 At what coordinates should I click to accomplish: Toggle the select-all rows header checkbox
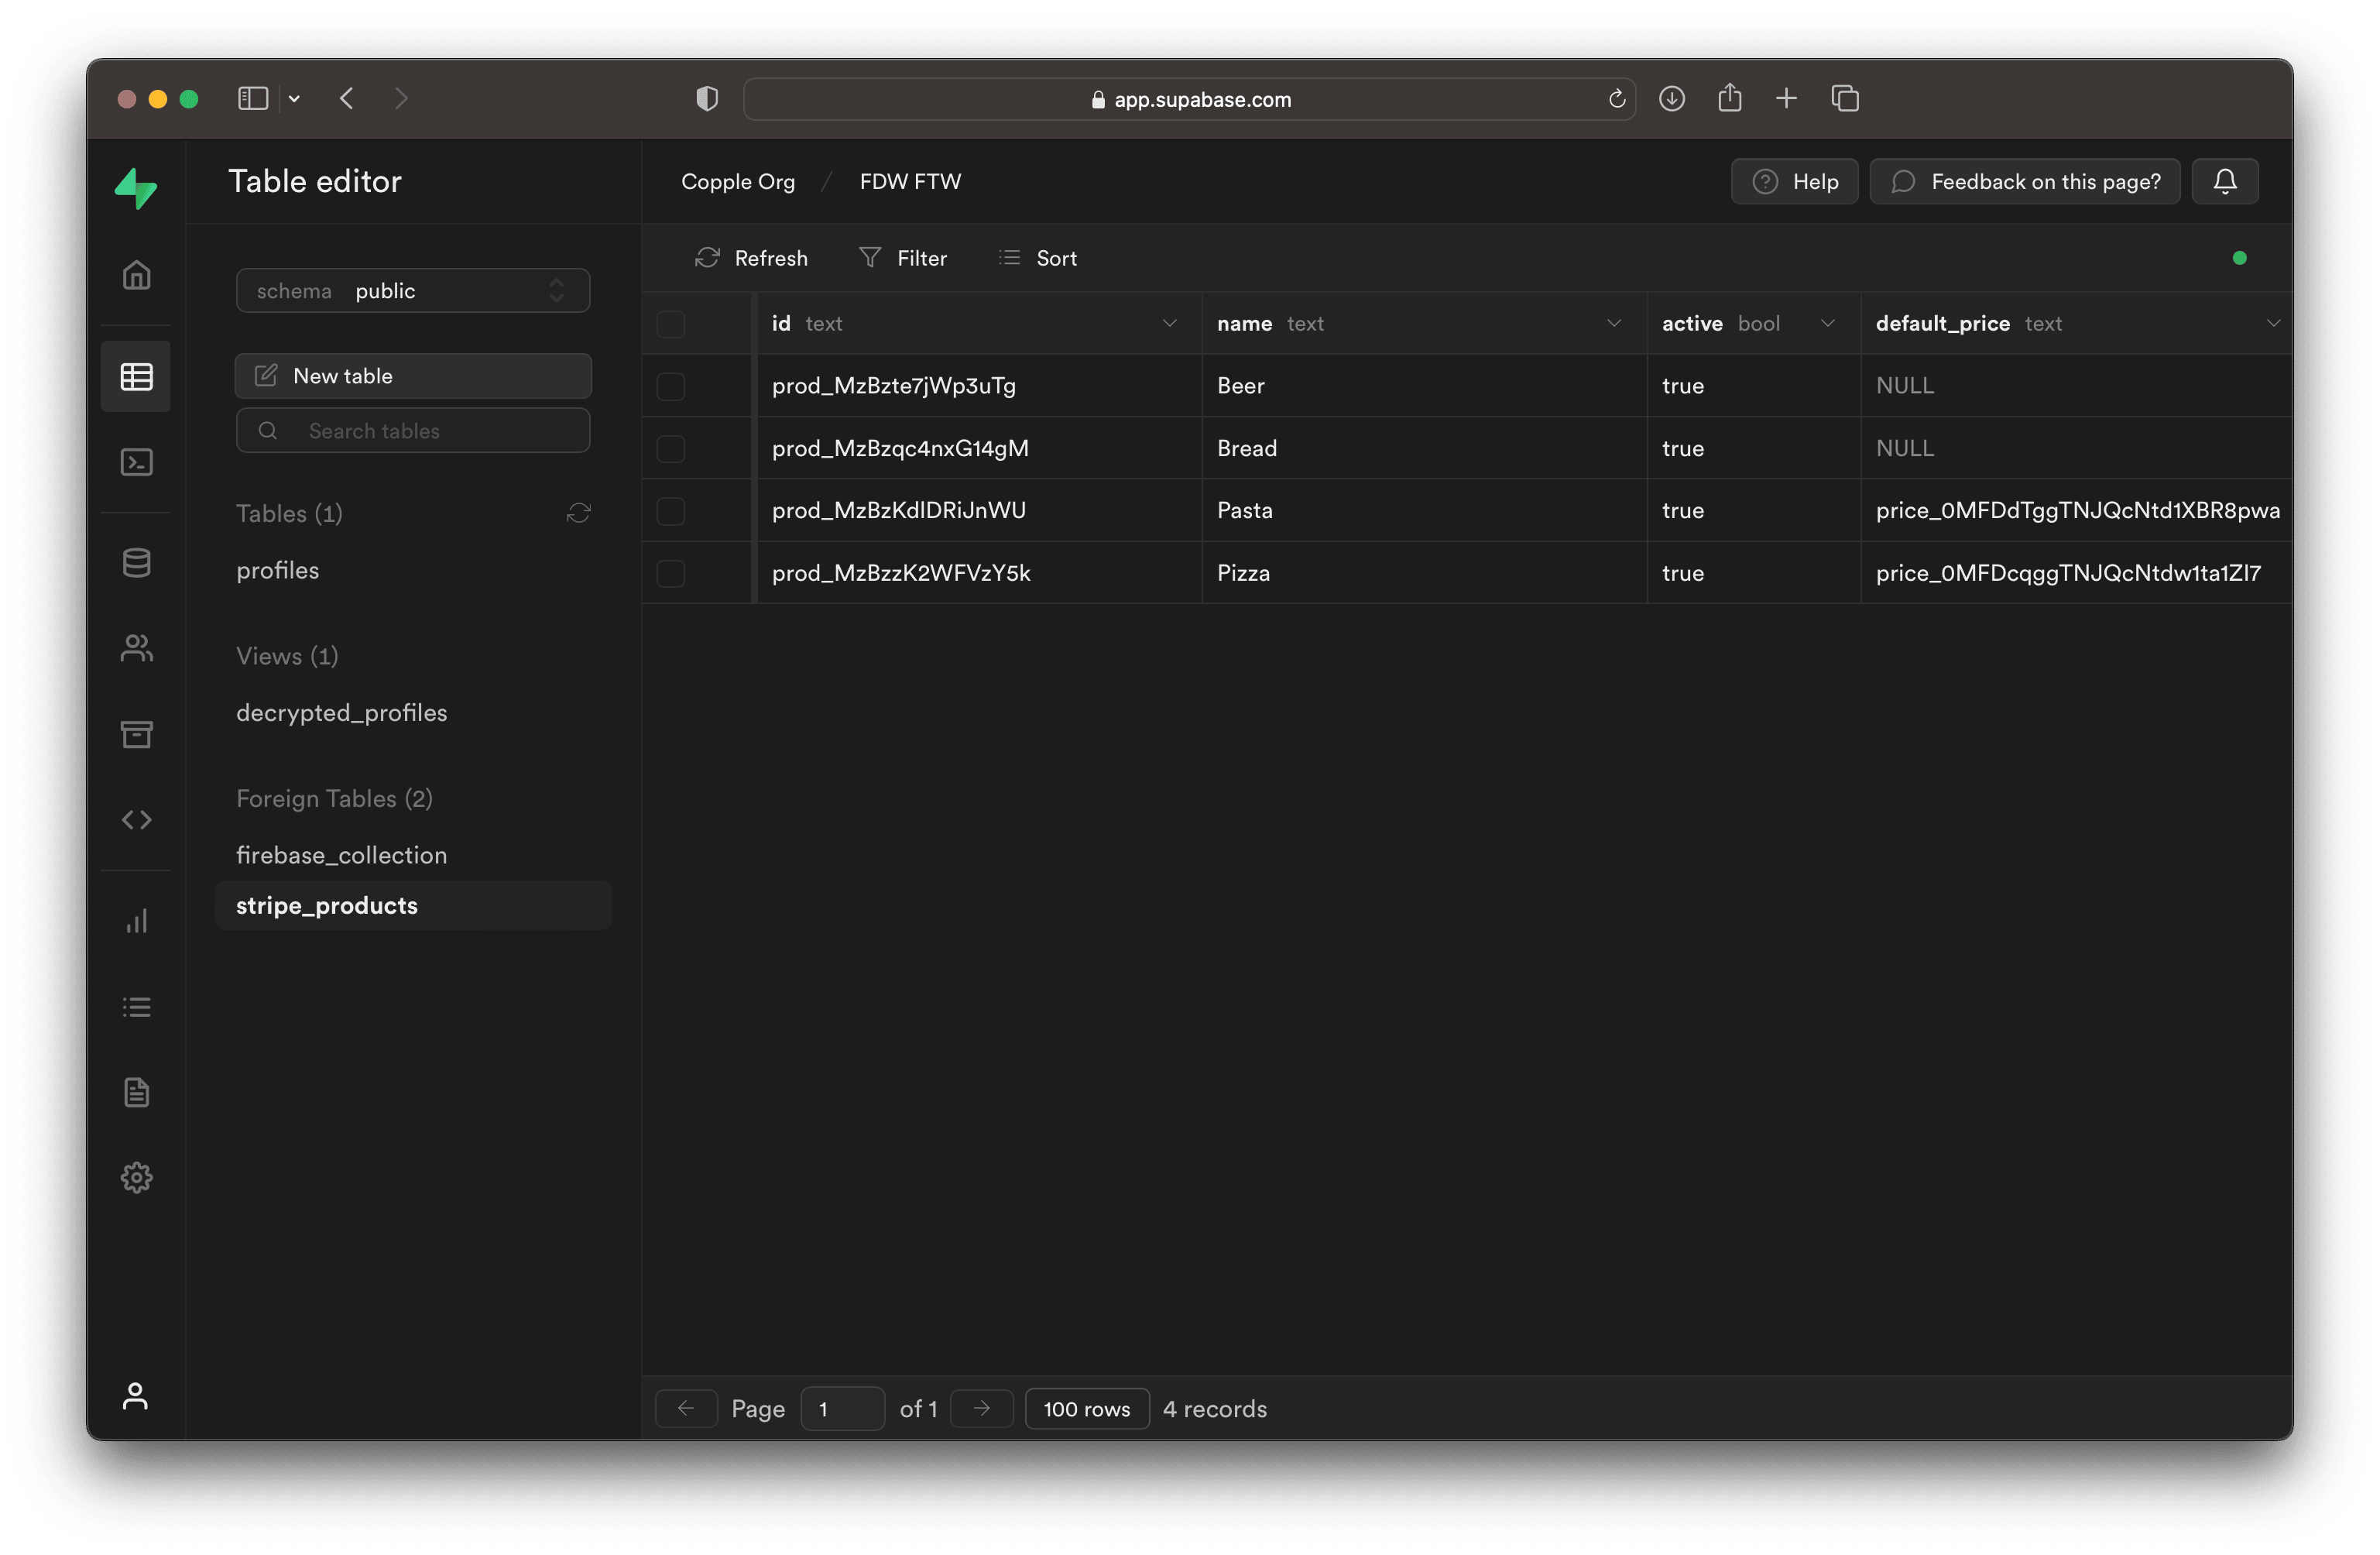(x=670, y=324)
